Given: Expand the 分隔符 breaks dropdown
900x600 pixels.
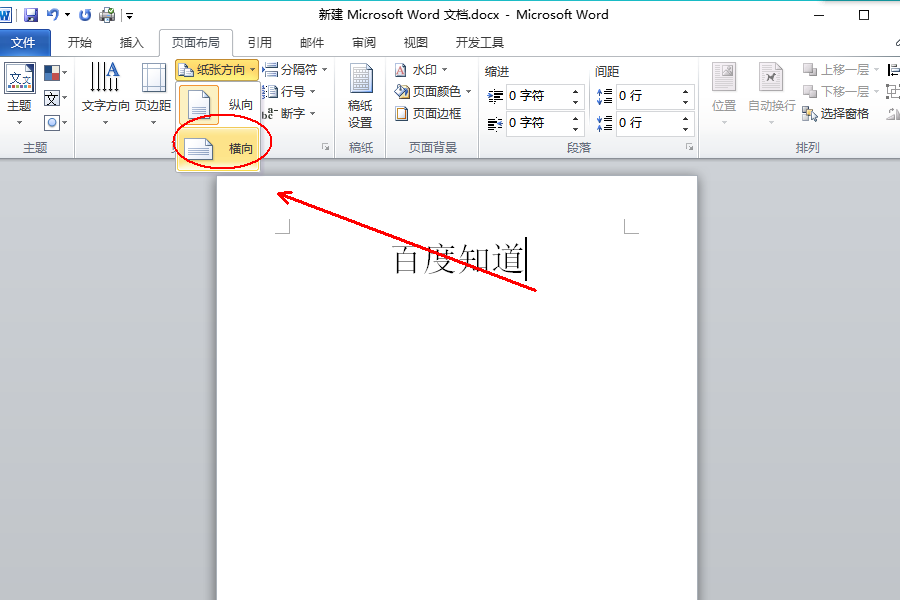Looking at the screenshot, I should coord(296,69).
